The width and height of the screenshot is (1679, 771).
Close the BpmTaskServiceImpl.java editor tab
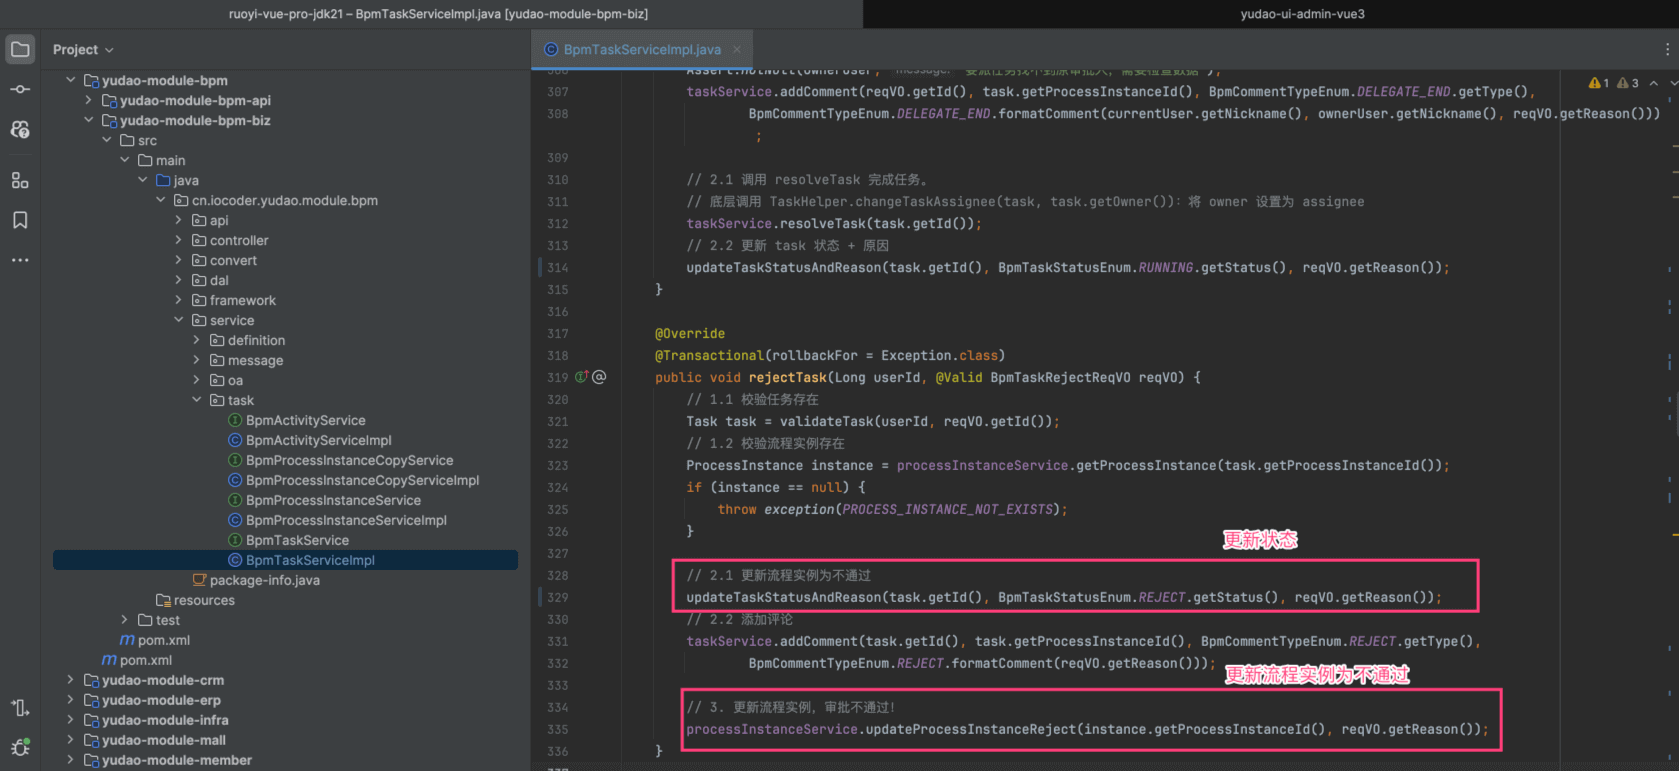(737, 49)
